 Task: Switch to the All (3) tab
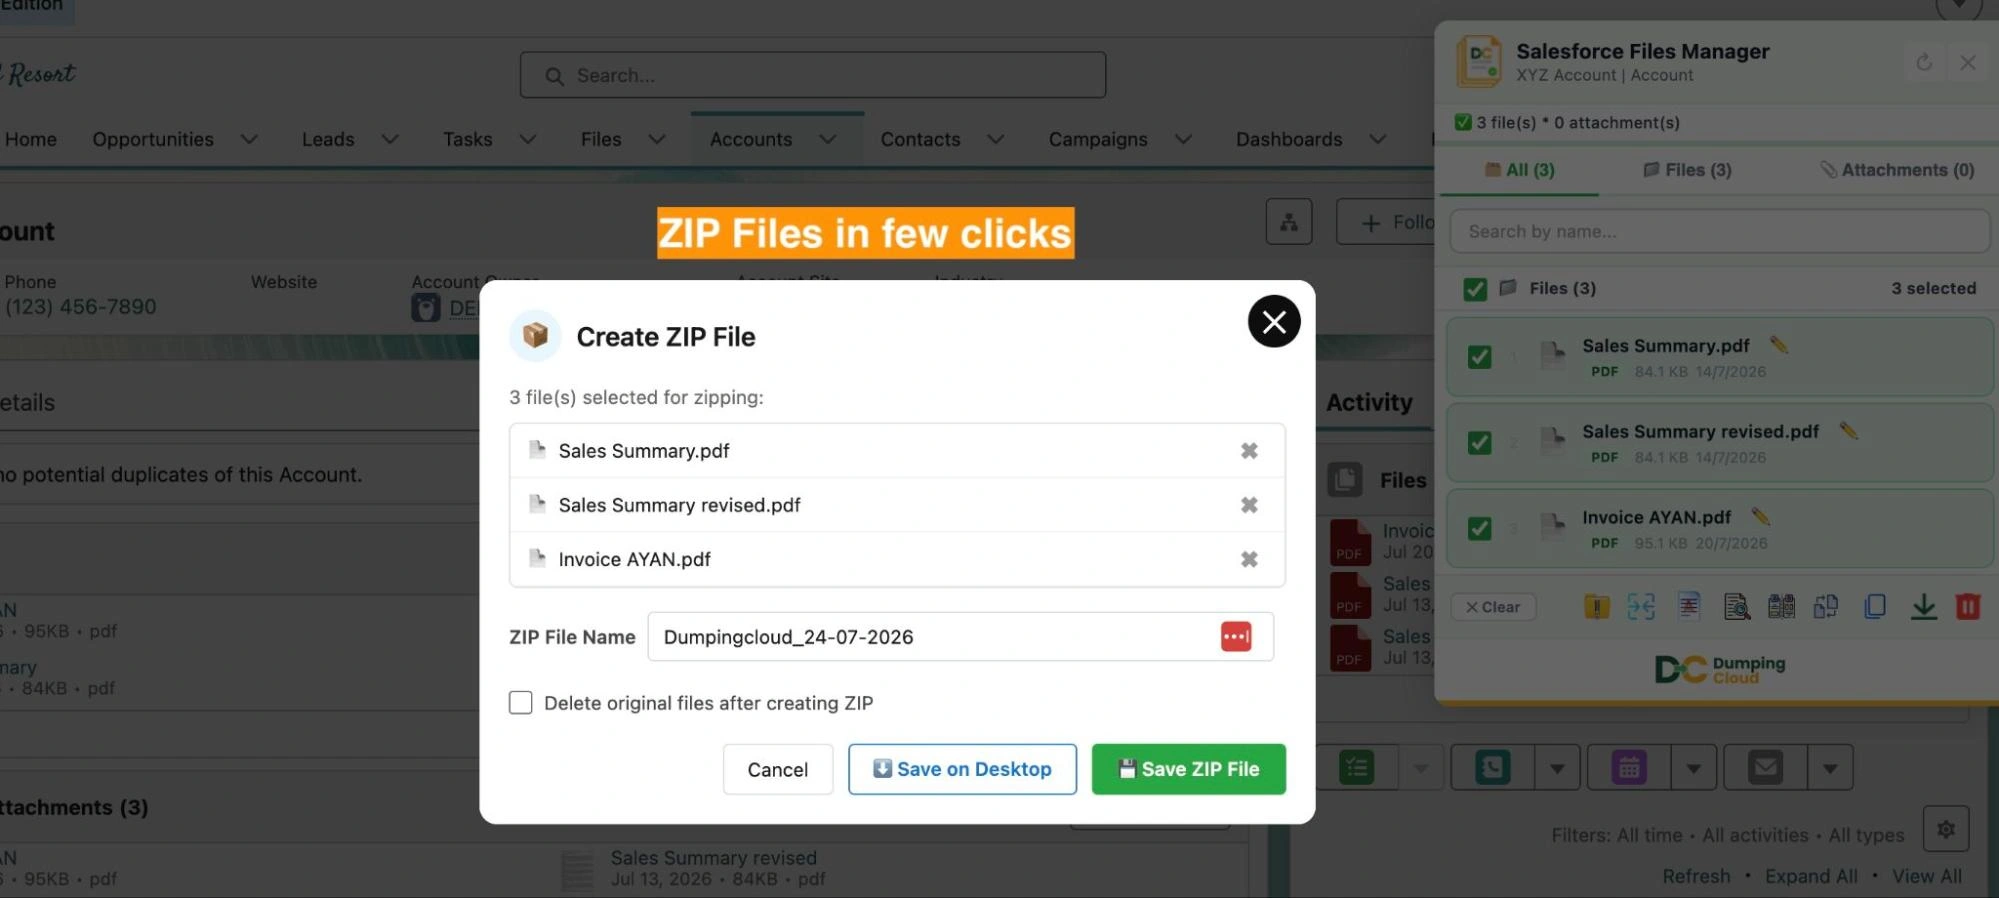(1520, 170)
